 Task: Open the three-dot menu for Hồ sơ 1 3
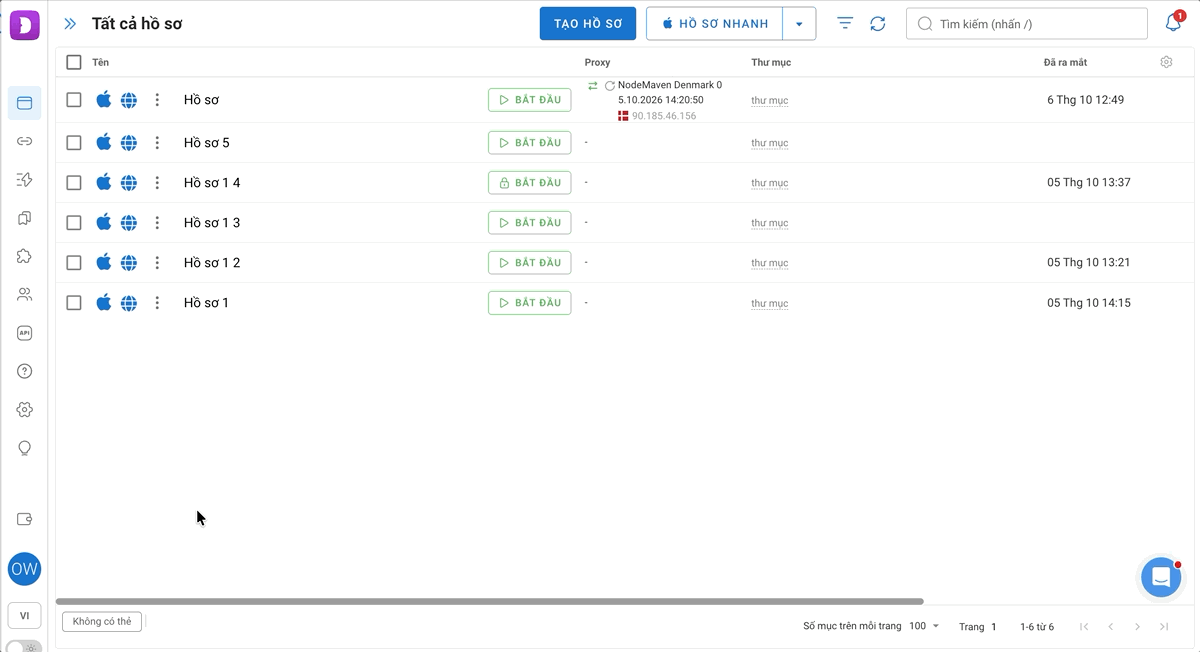[x=157, y=223]
